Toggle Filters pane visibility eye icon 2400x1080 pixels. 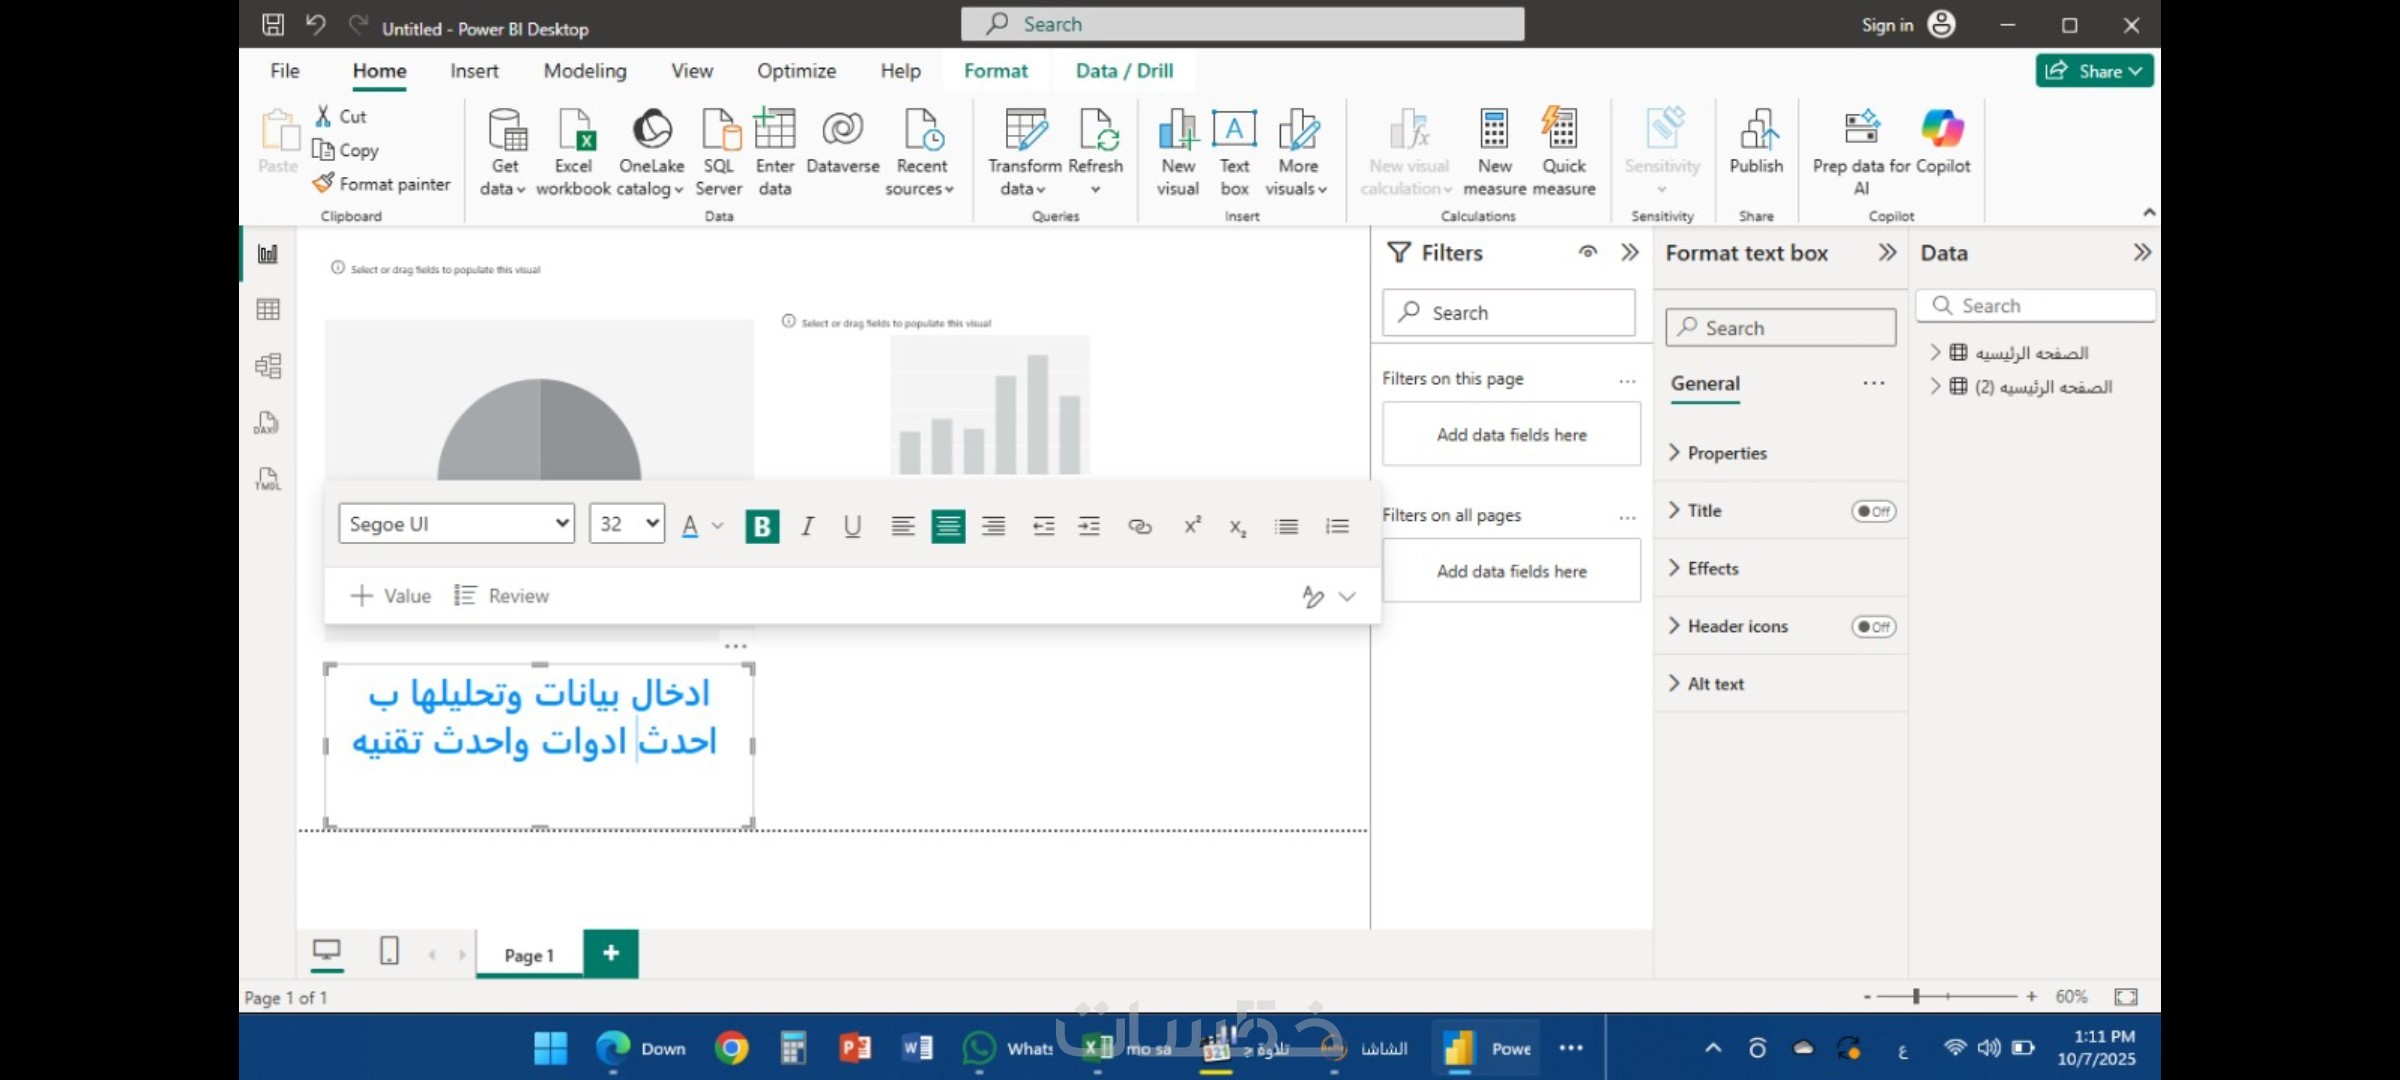tap(1587, 252)
